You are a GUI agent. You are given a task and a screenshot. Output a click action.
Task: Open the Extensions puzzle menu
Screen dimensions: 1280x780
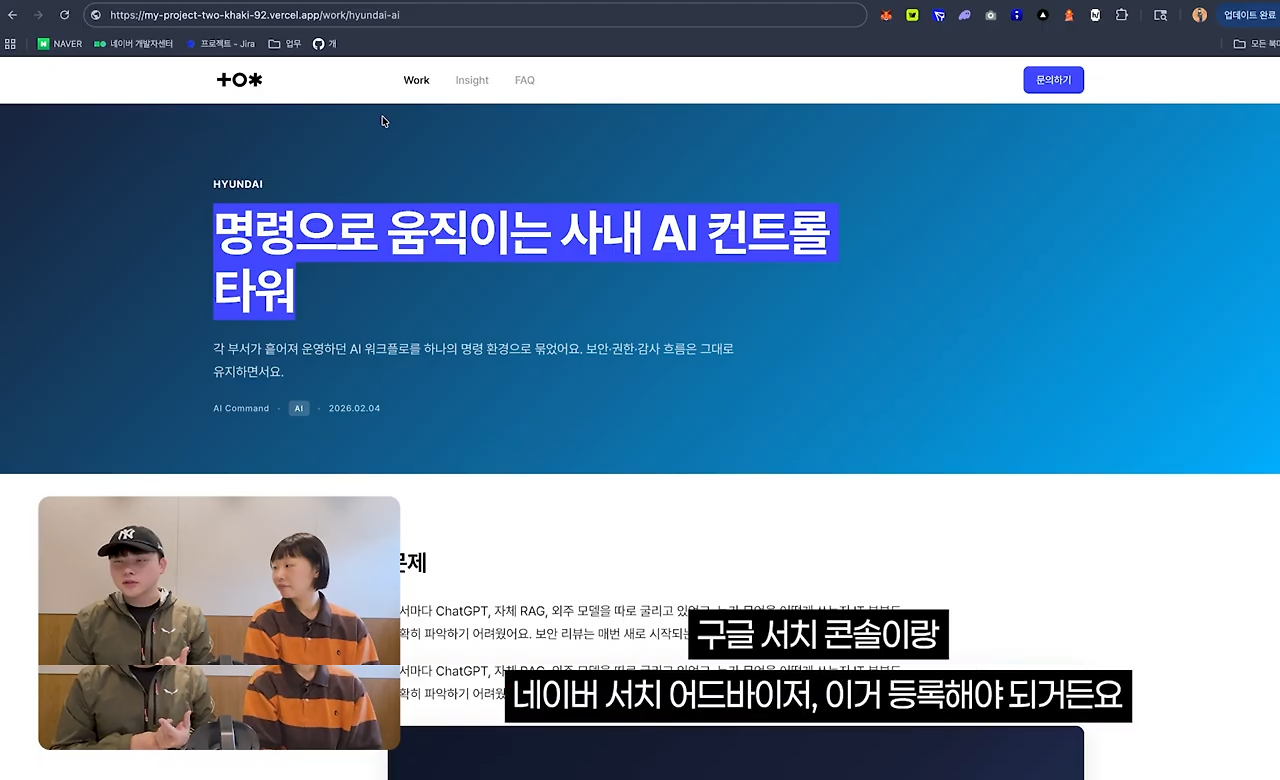click(1121, 15)
